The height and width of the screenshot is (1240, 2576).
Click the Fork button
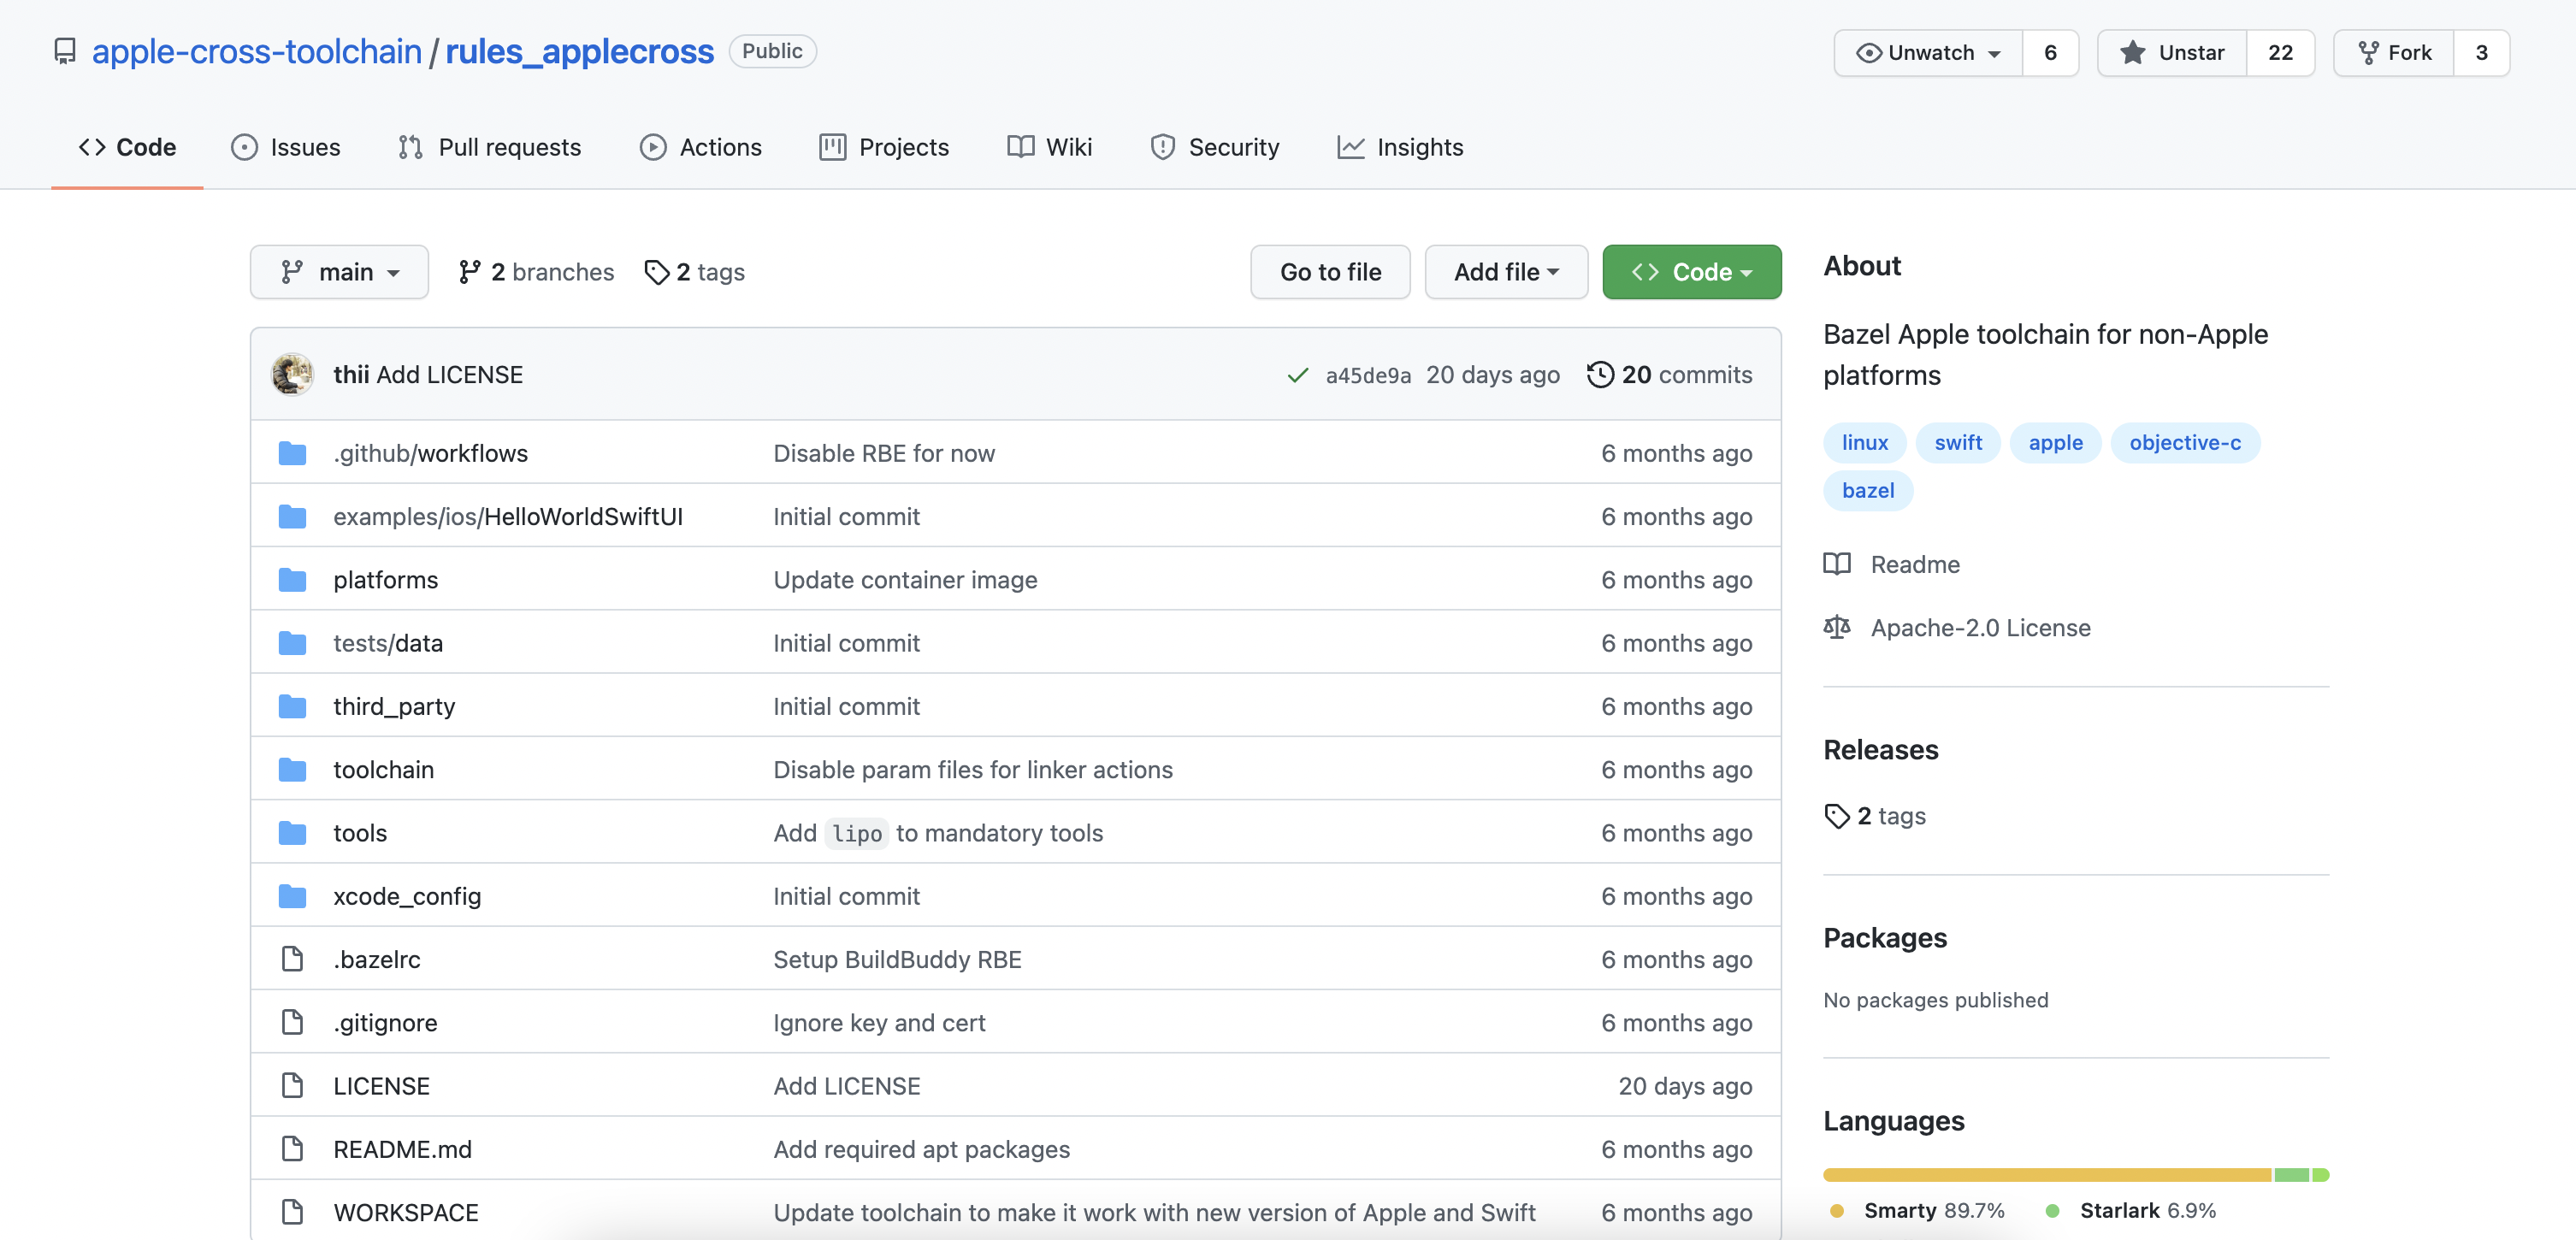2394,53
